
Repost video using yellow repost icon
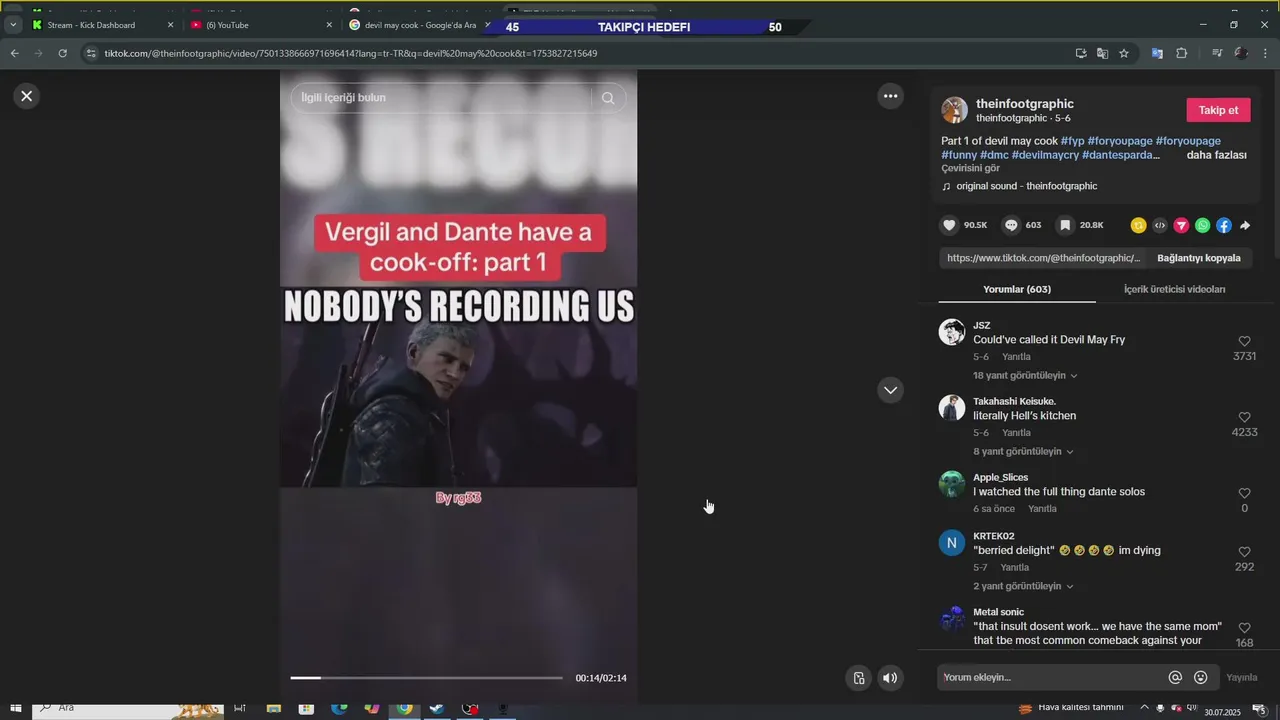pos(1138,226)
